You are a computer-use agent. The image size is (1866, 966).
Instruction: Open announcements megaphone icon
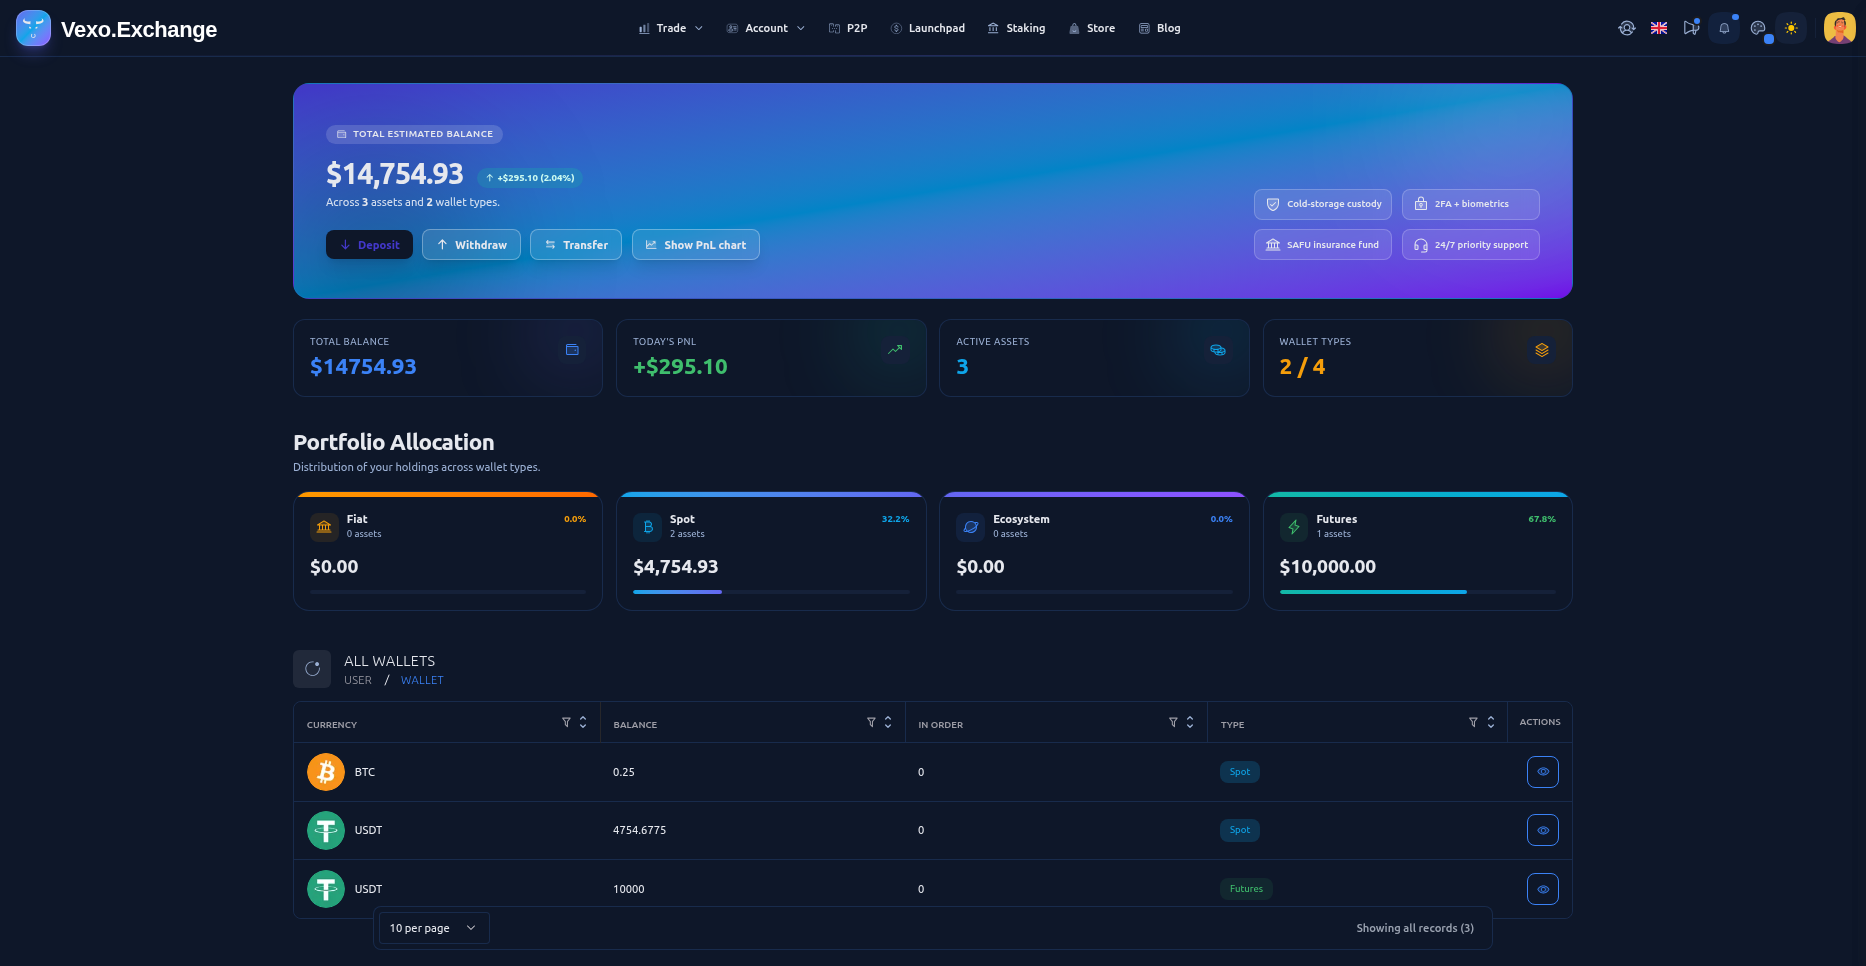click(1691, 28)
